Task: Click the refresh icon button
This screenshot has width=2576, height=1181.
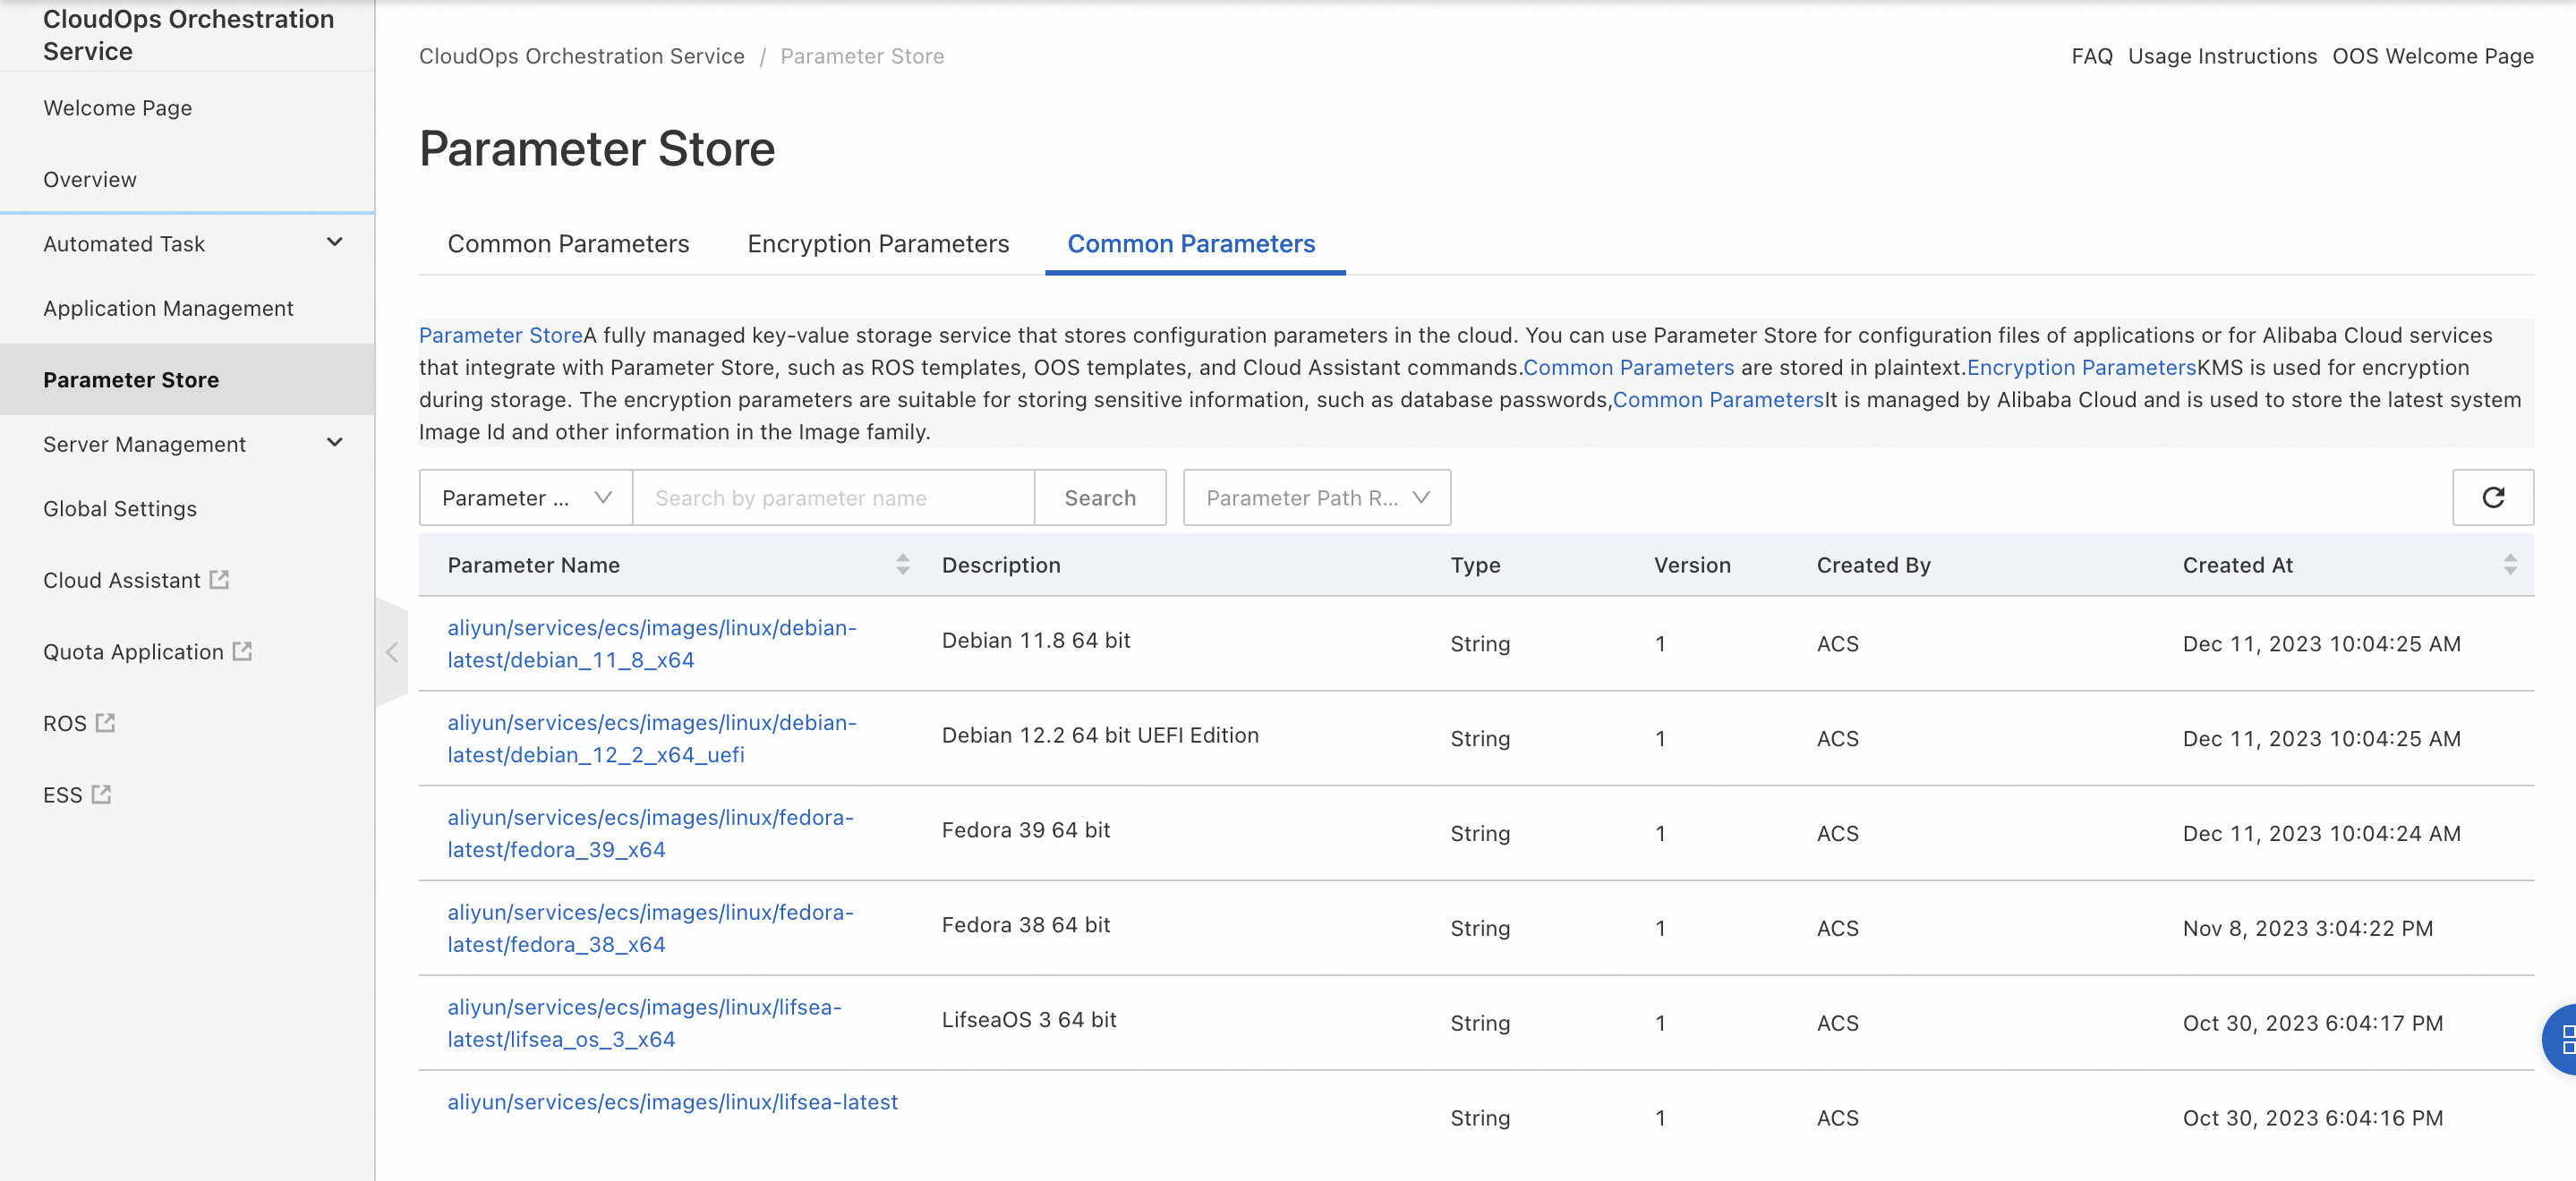Action: coord(2492,497)
